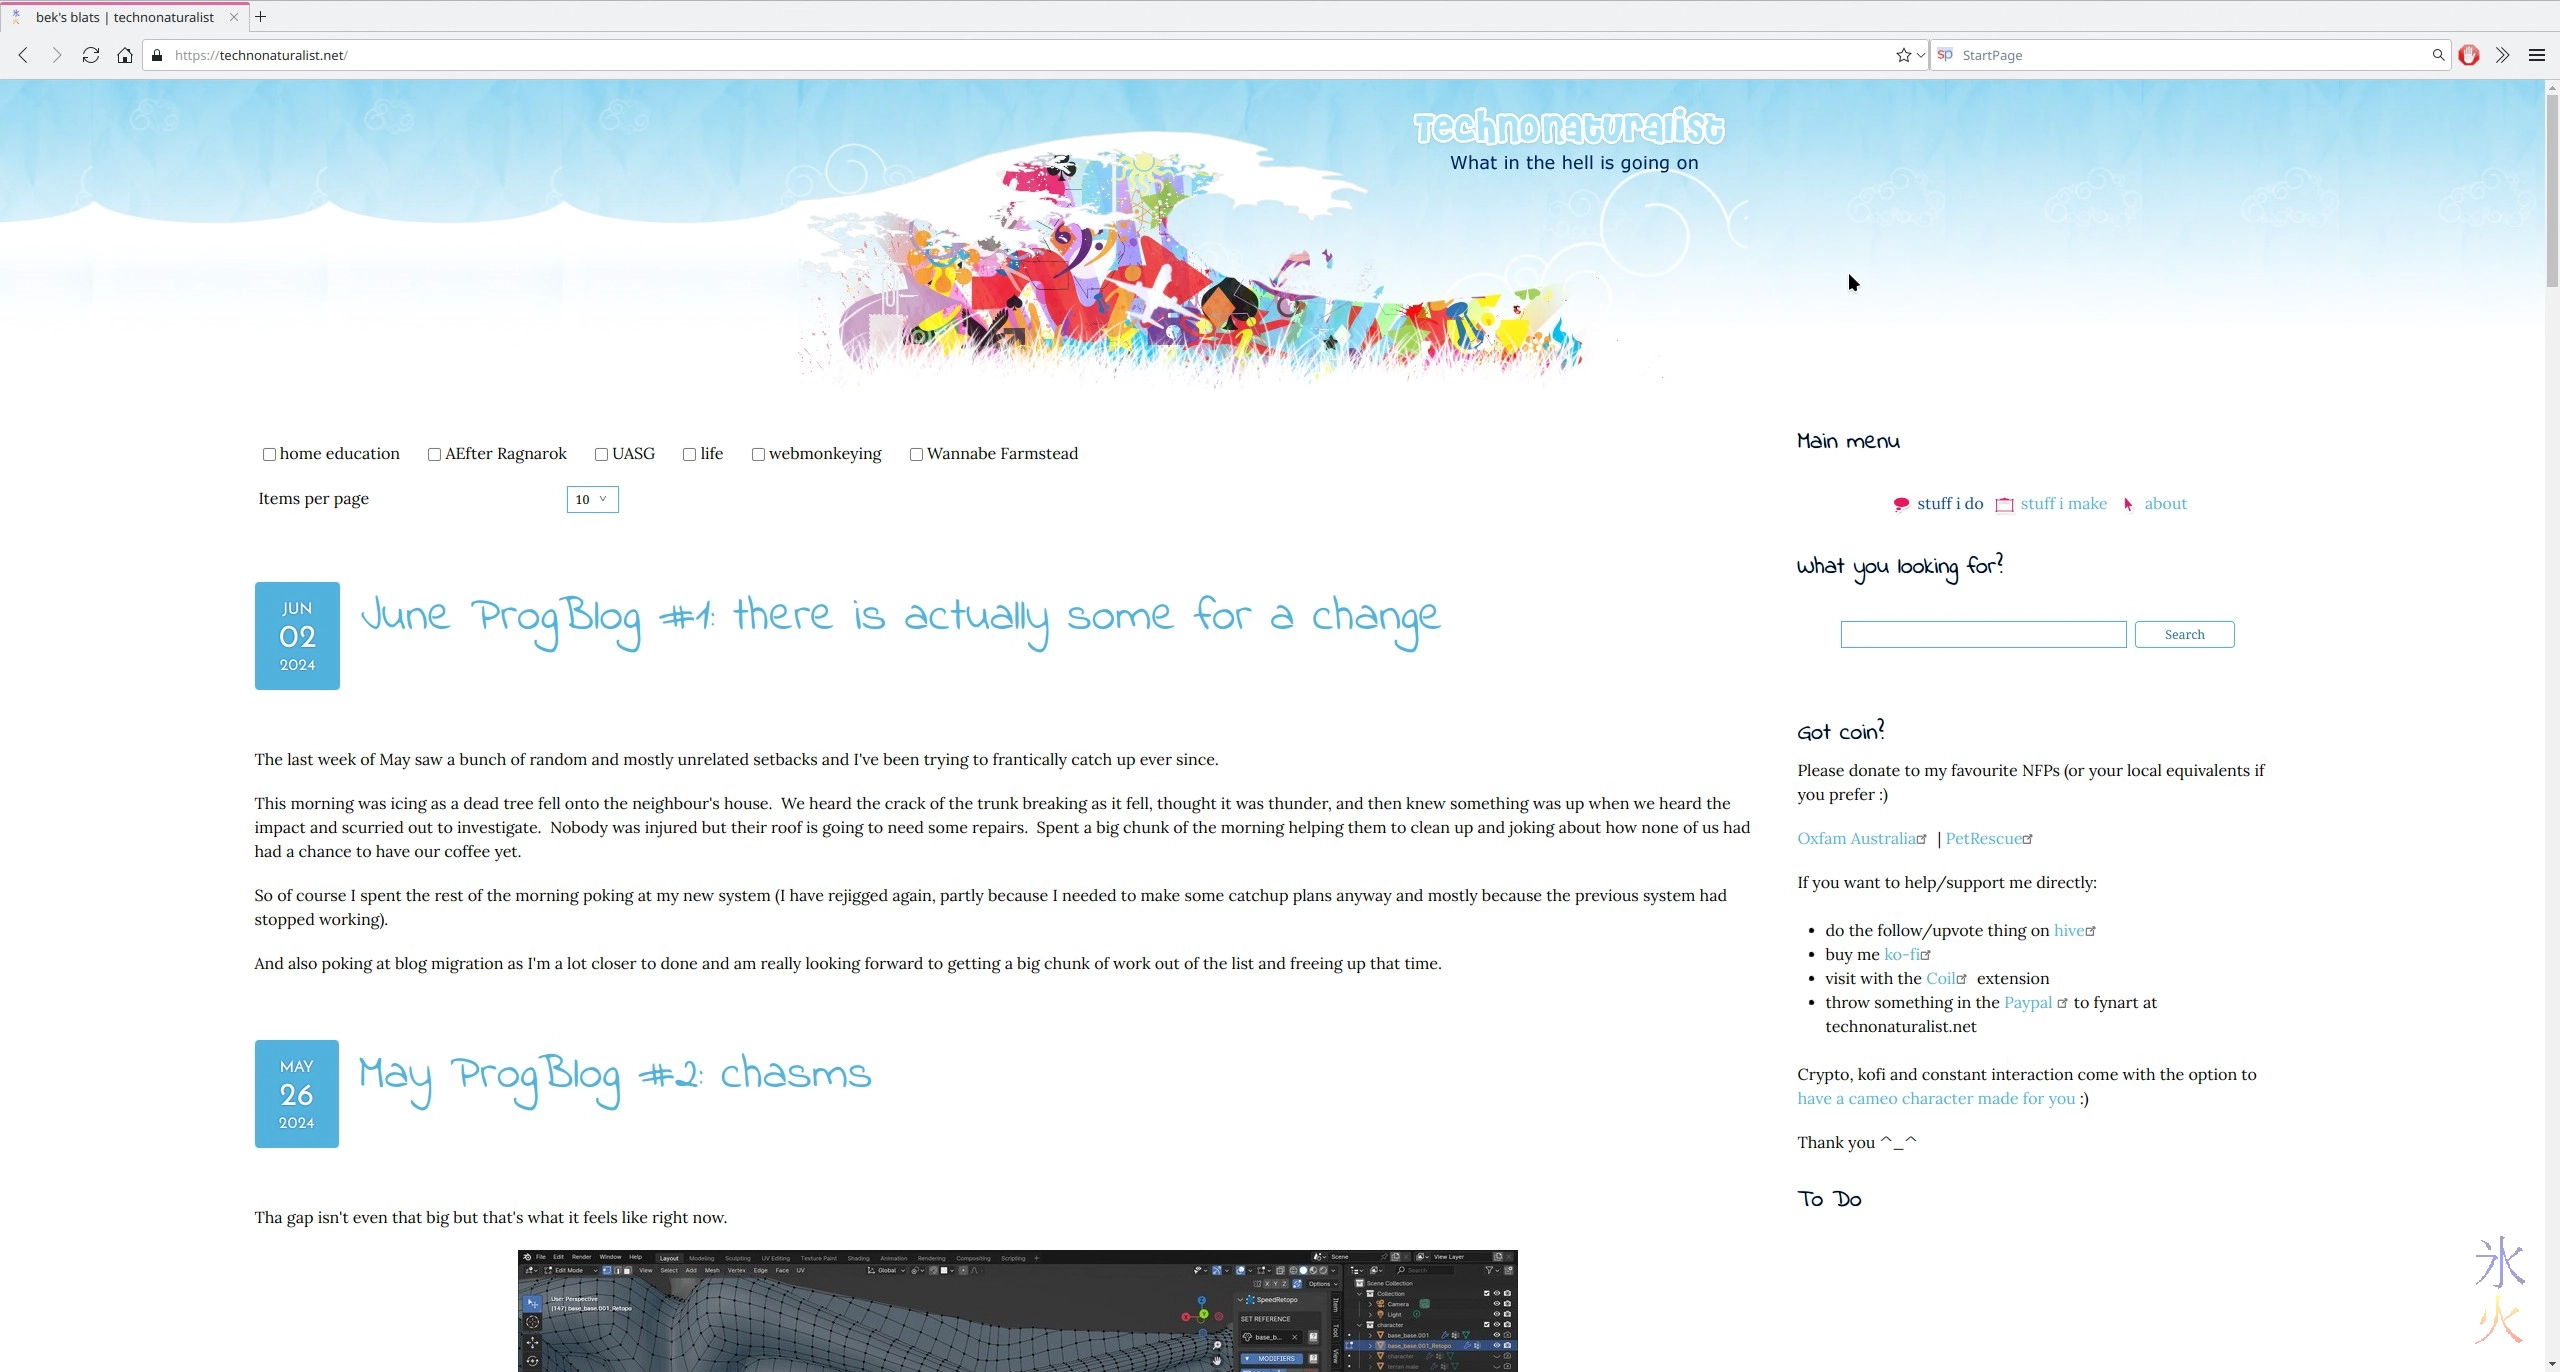The height and width of the screenshot is (1372, 2560).
Task: Expand the bookmark star dropdown arrow
Action: (1920, 55)
